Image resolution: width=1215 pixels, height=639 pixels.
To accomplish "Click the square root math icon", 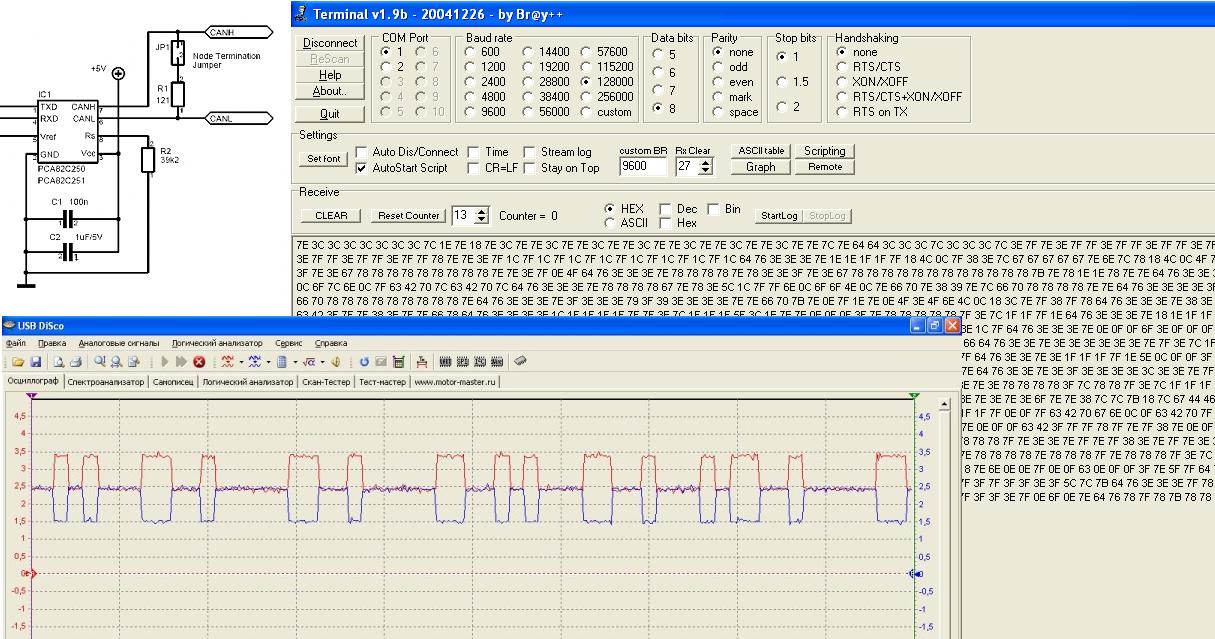I will point(308,361).
